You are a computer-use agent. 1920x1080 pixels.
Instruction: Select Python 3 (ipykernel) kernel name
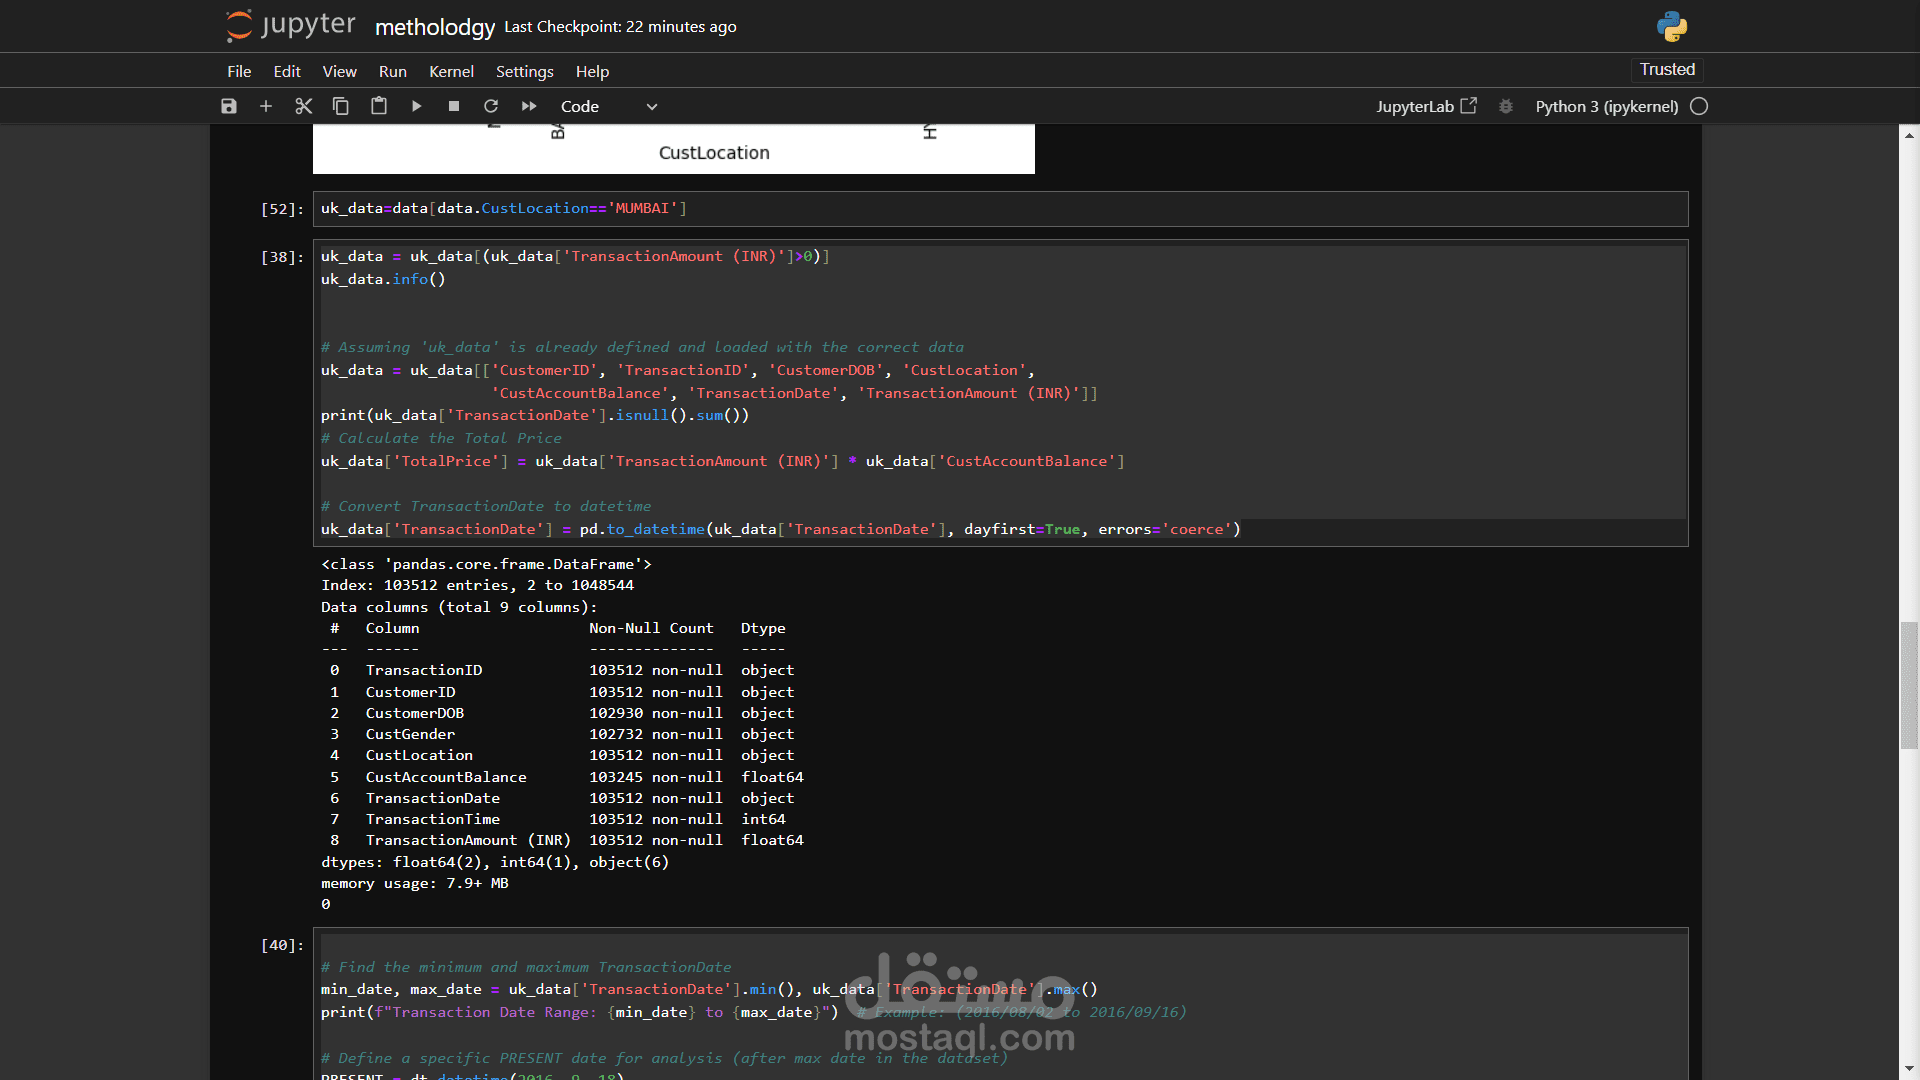click(1606, 106)
